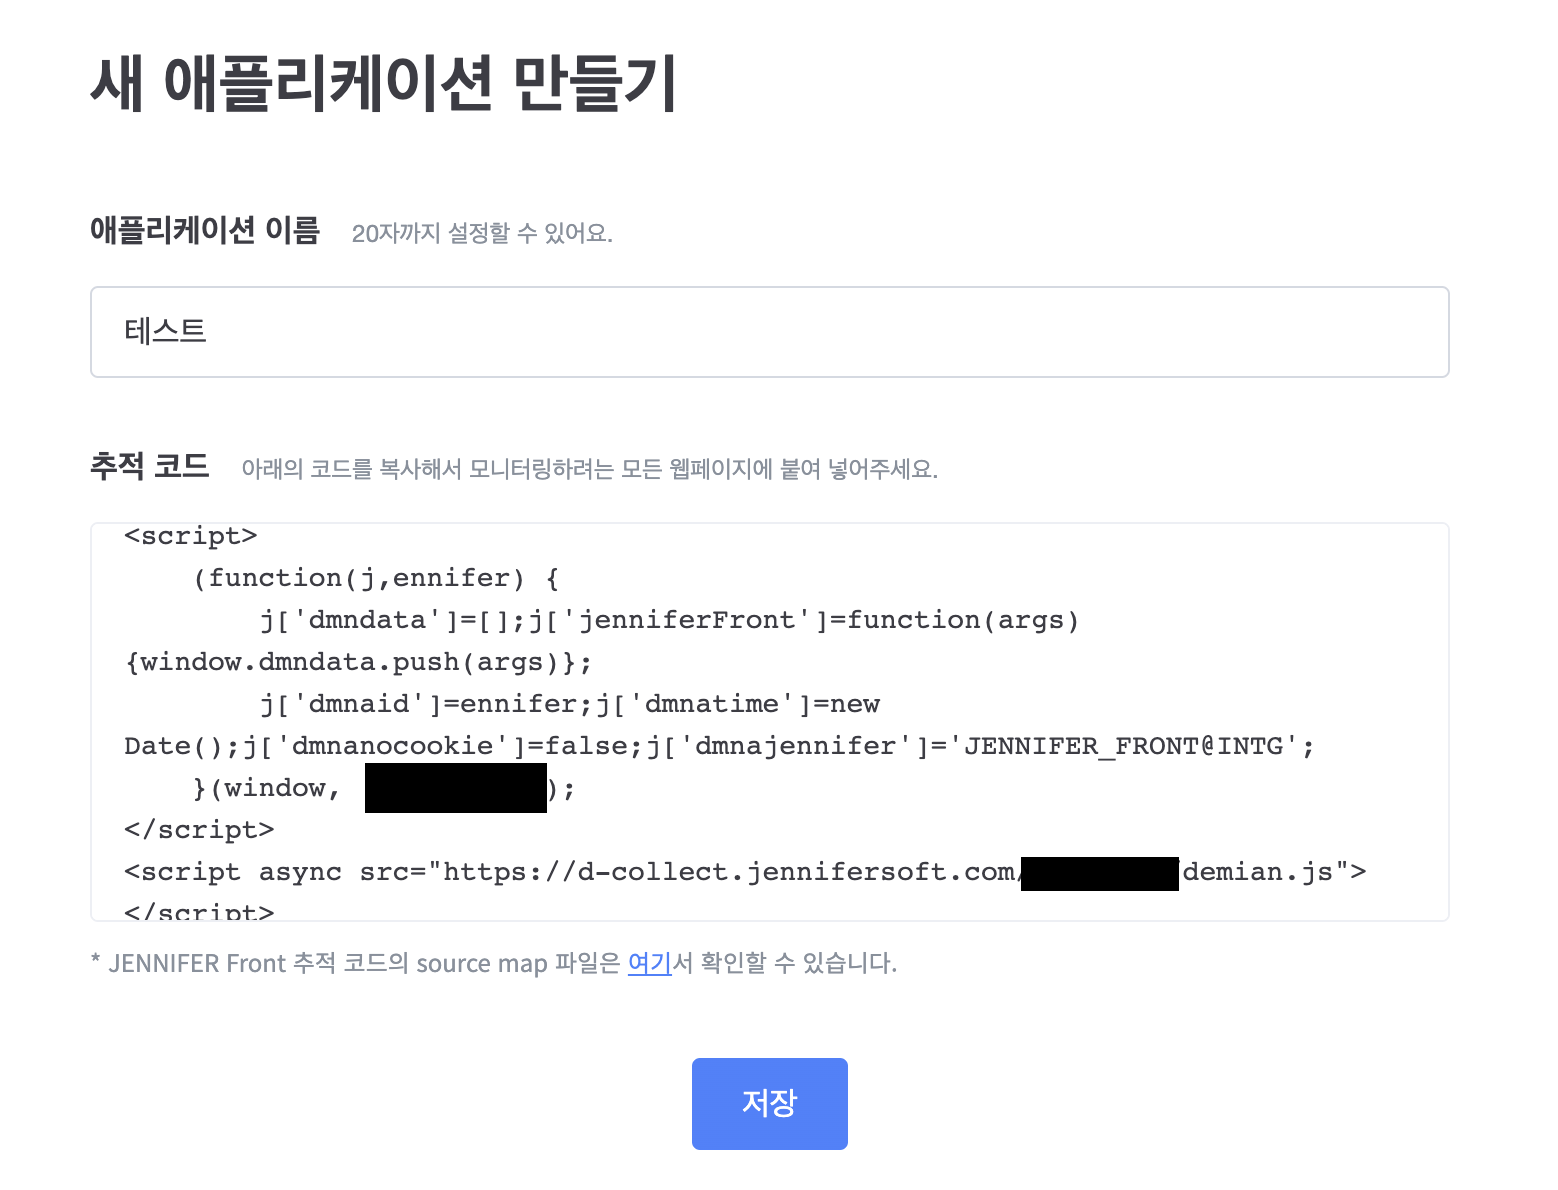Image resolution: width=1558 pixels, height=1190 pixels.
Task: Click the 새 애플리케이션 만들기 heading
Action: [x=384, y=84]
